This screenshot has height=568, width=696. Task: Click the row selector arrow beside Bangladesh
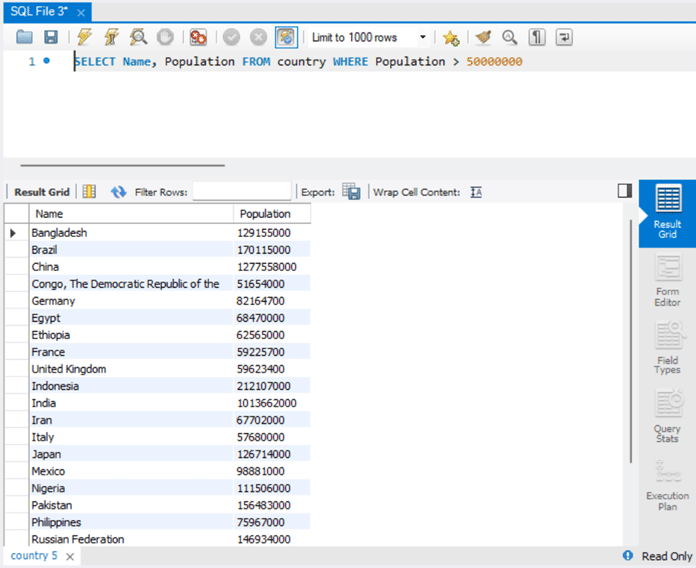point(13,233)
